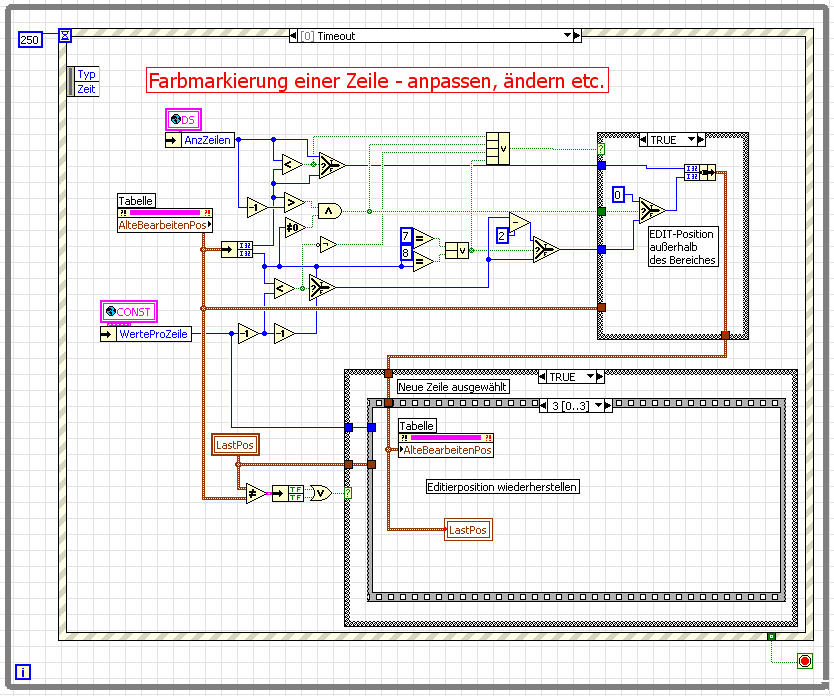The image size is (834, 696).
Task: Click the Typ event data node element
Action: (x=86, y=74)
